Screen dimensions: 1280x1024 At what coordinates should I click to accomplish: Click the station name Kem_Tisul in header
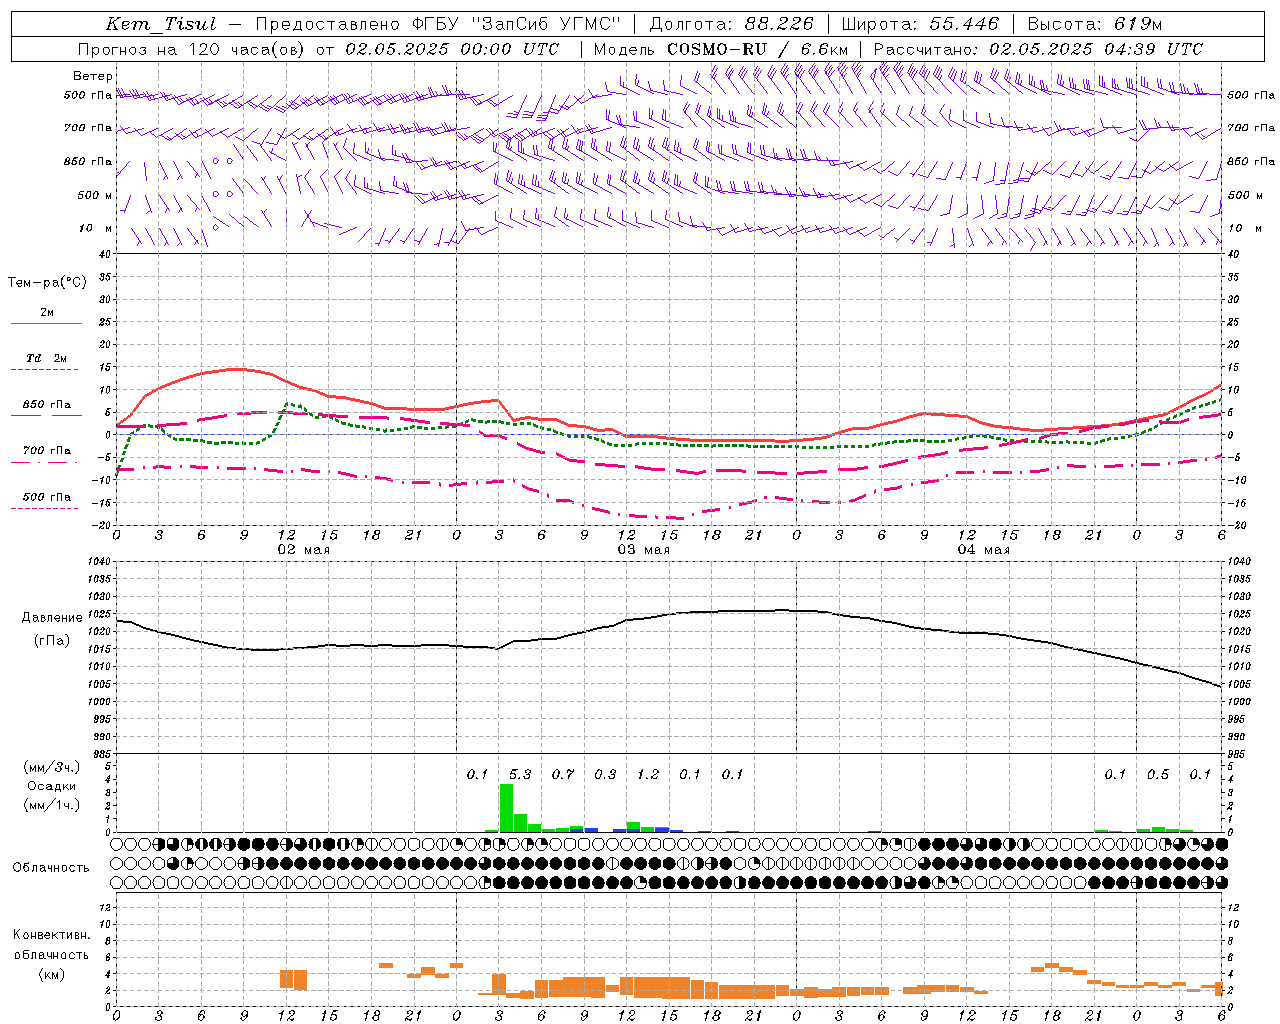coord(161,24)
